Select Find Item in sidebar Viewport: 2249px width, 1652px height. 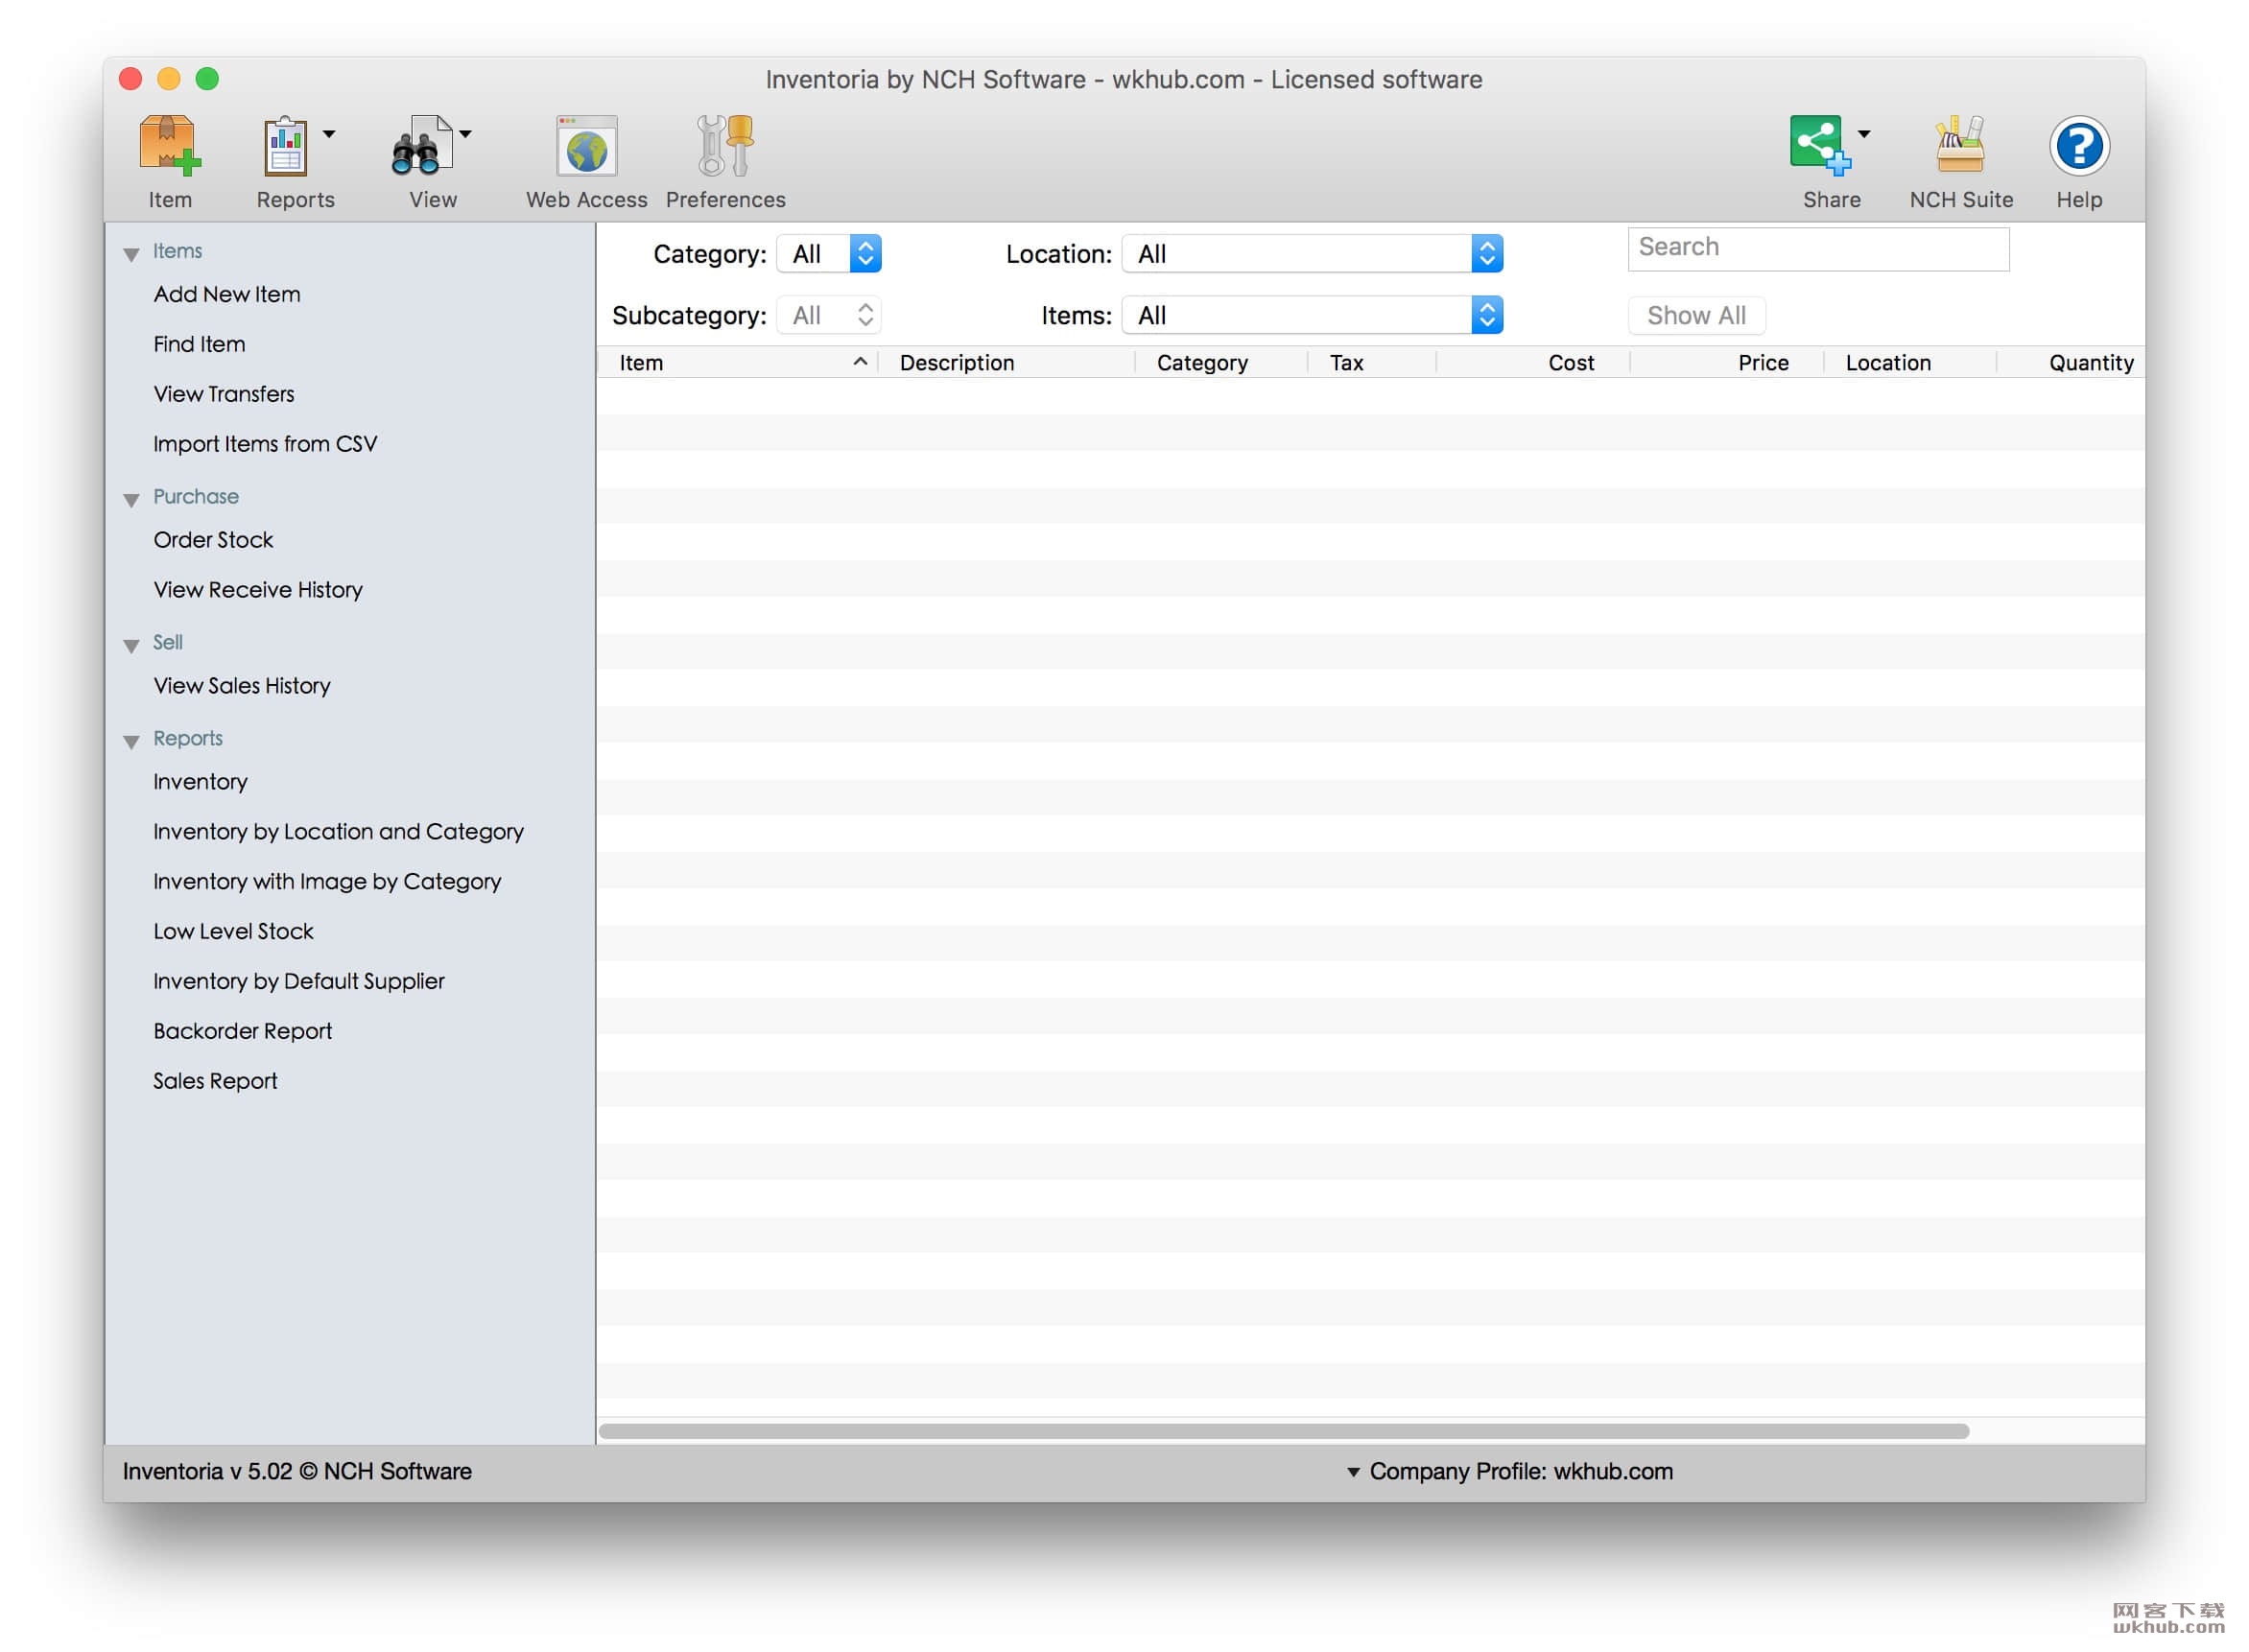pyautogui.click(x=199, y=344)
